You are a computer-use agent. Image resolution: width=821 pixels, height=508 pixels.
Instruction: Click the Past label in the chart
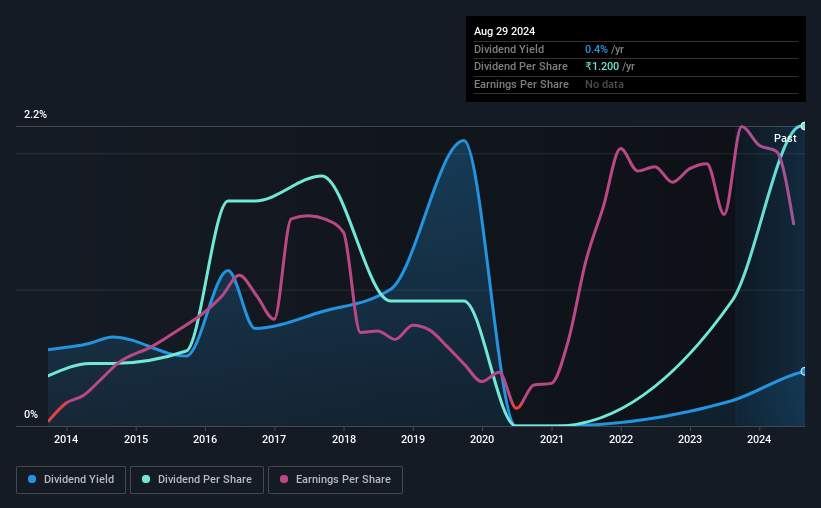(x=785, y=138)
